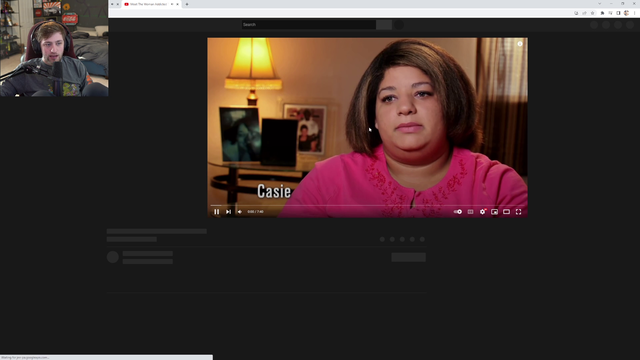Click the streamer webcam overlay

(x=54, y=48)
